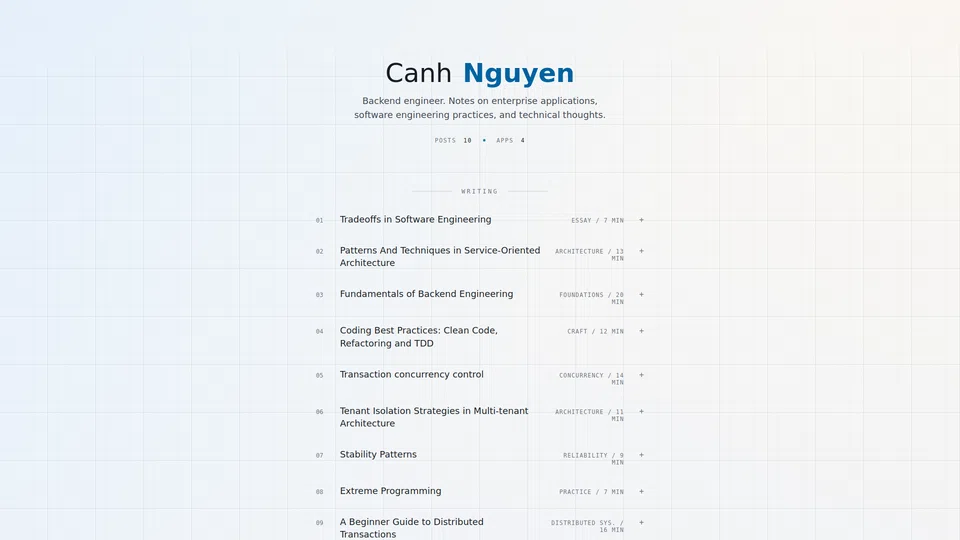Expand the Fundamentals of Backend Engineering plus icon
960x540 pixels.
[x=641, y=294]
